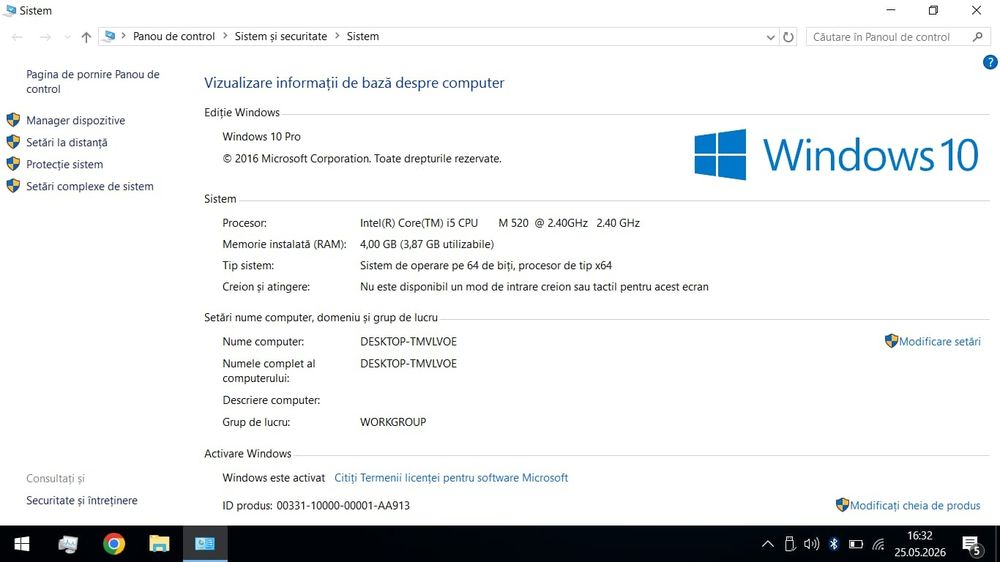Click the computer name DESKTOP-TMVLVOE beside Nume computer
Viewport: 1000px width, 562px height.
click(x=408, y=342)
